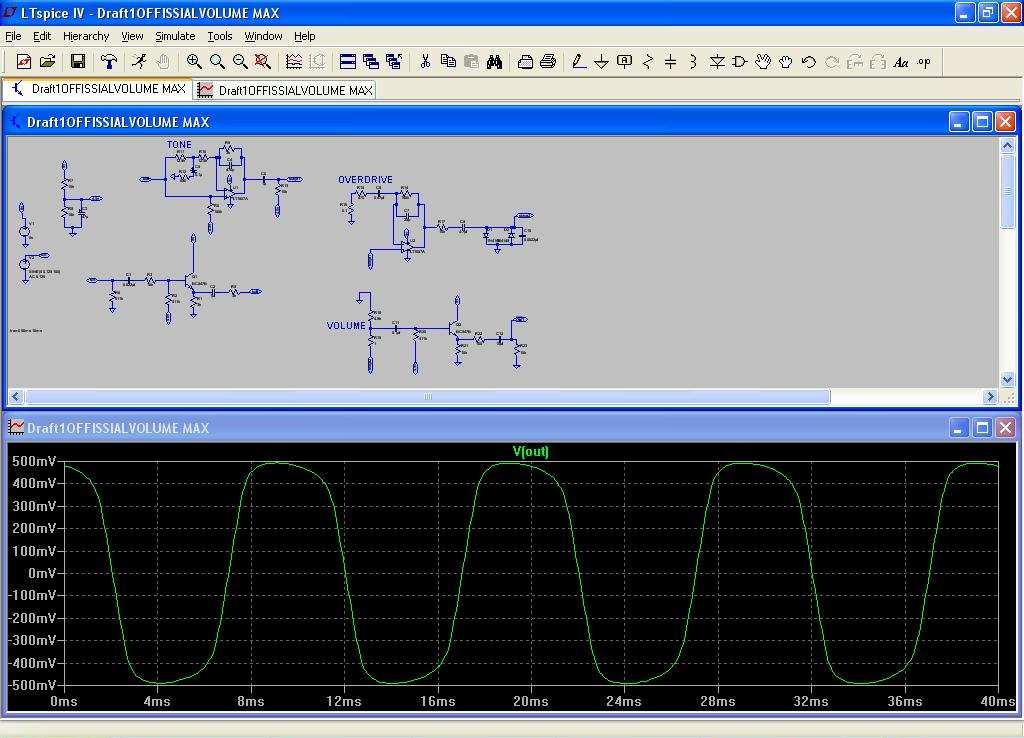Screen dimensions: 1024x738
Task: Click the OVERDRIVE label in the schematic
Action: (x=365, y=180)
